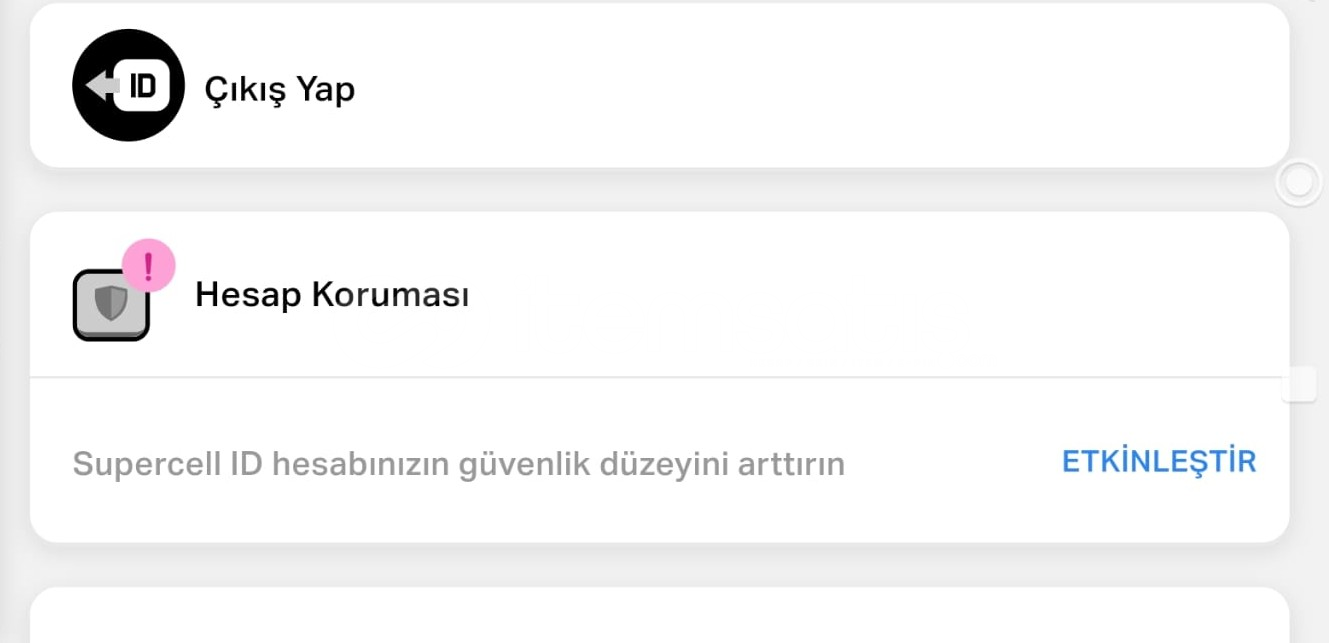The height and width of the screenshot is (643, 1329).
Task: Click the white ID badge inside the logout icon
Action: click(144, 86)
